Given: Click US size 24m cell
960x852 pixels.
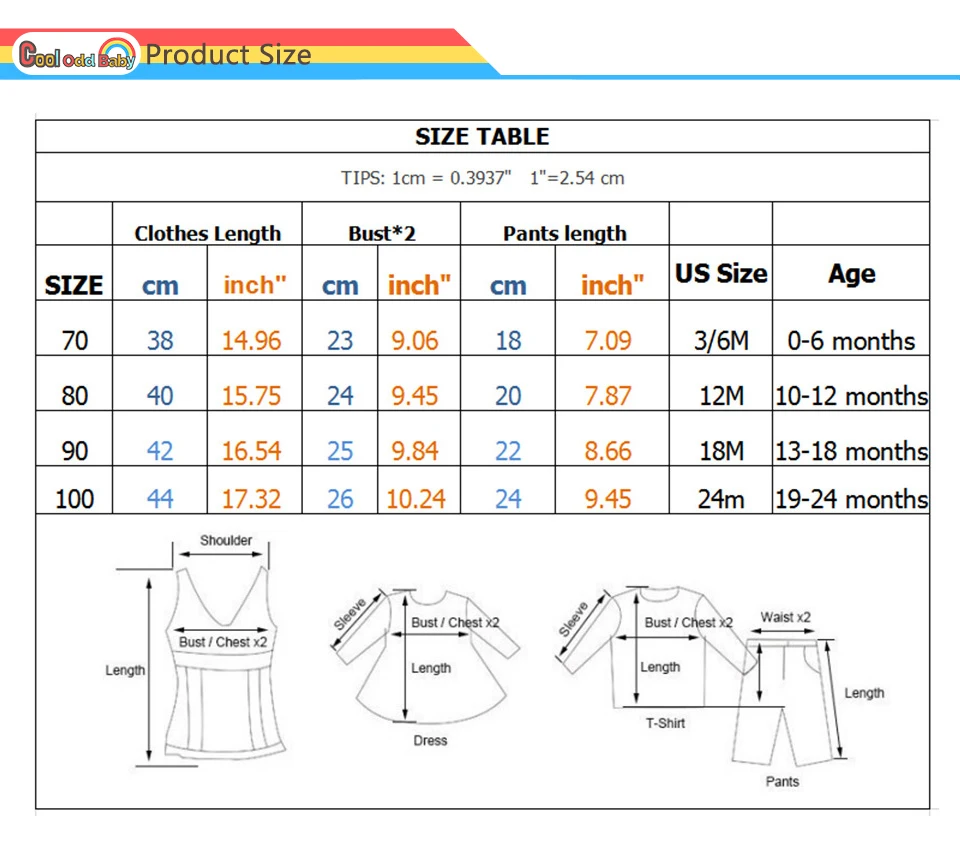Looking at the screenshot, I should pos(721,499).
